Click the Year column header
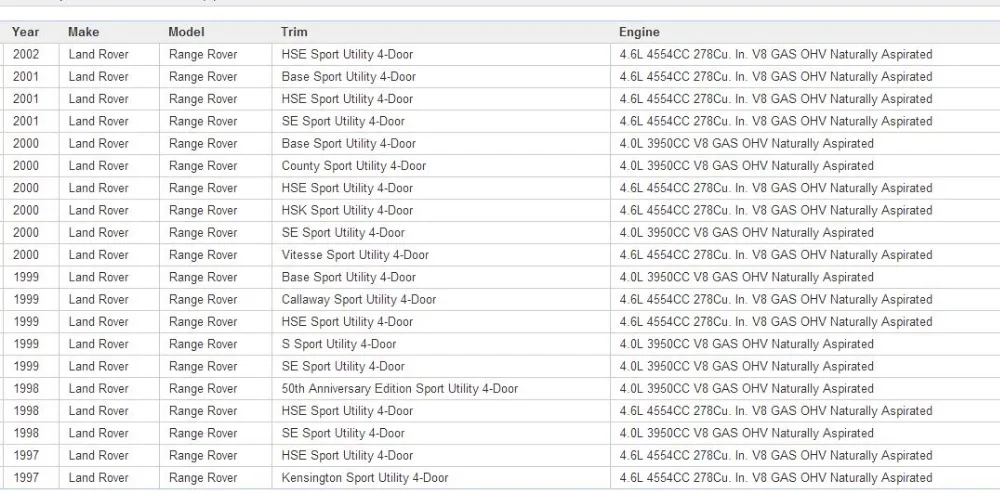The height and width of the screenshot is (493, 1000). [x=26, y=32]
